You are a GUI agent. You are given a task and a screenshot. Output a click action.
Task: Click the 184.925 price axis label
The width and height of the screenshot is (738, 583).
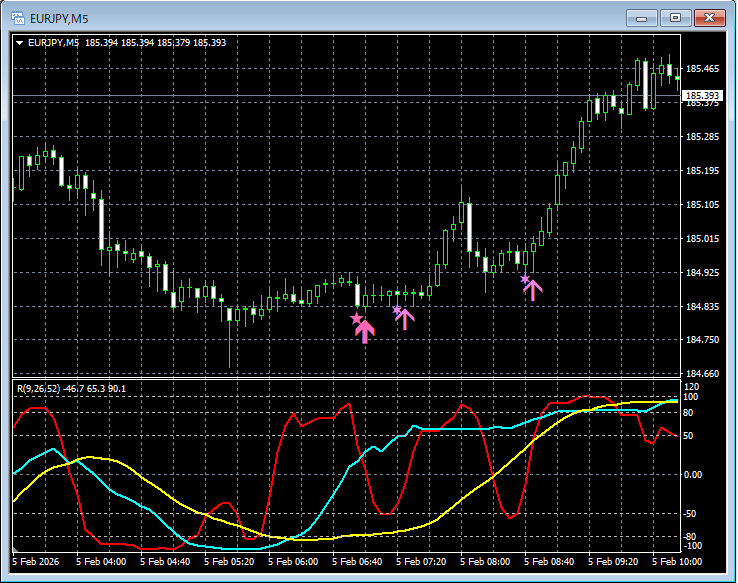pos(702,272)
